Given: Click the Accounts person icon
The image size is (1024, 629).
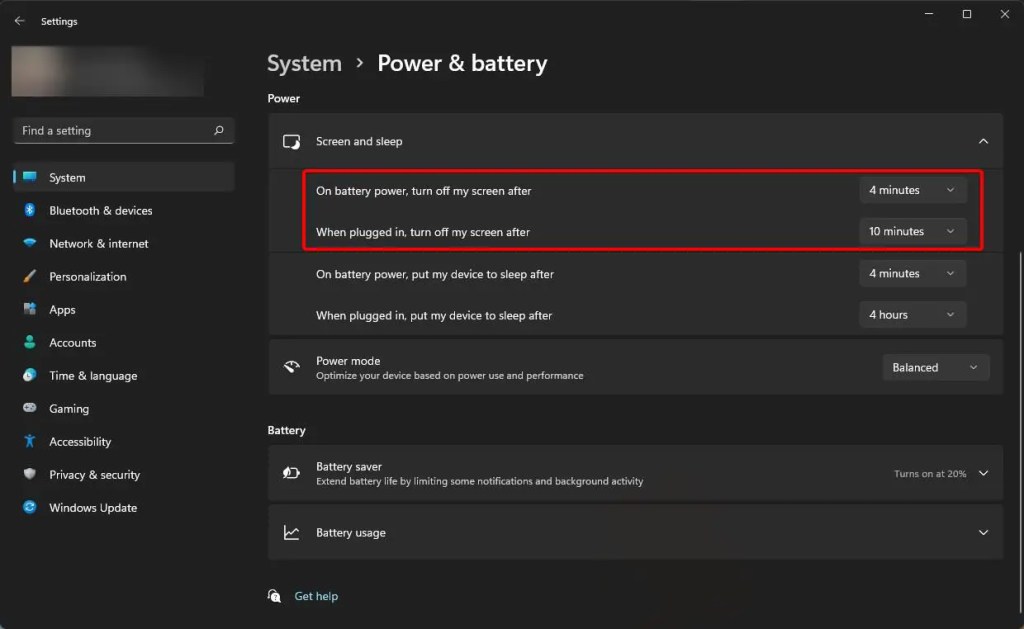Looking at the screenshot, I should (x=30, y=342).
